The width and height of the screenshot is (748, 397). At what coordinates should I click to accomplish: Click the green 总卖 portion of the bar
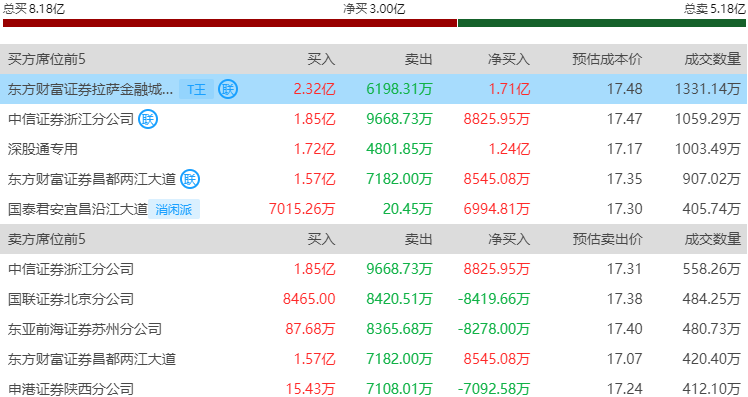point(602,23)
